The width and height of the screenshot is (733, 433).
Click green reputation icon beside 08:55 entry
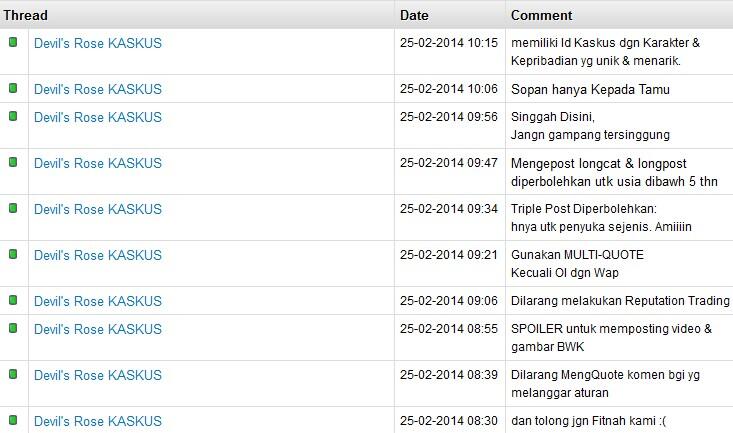(13, 328)
